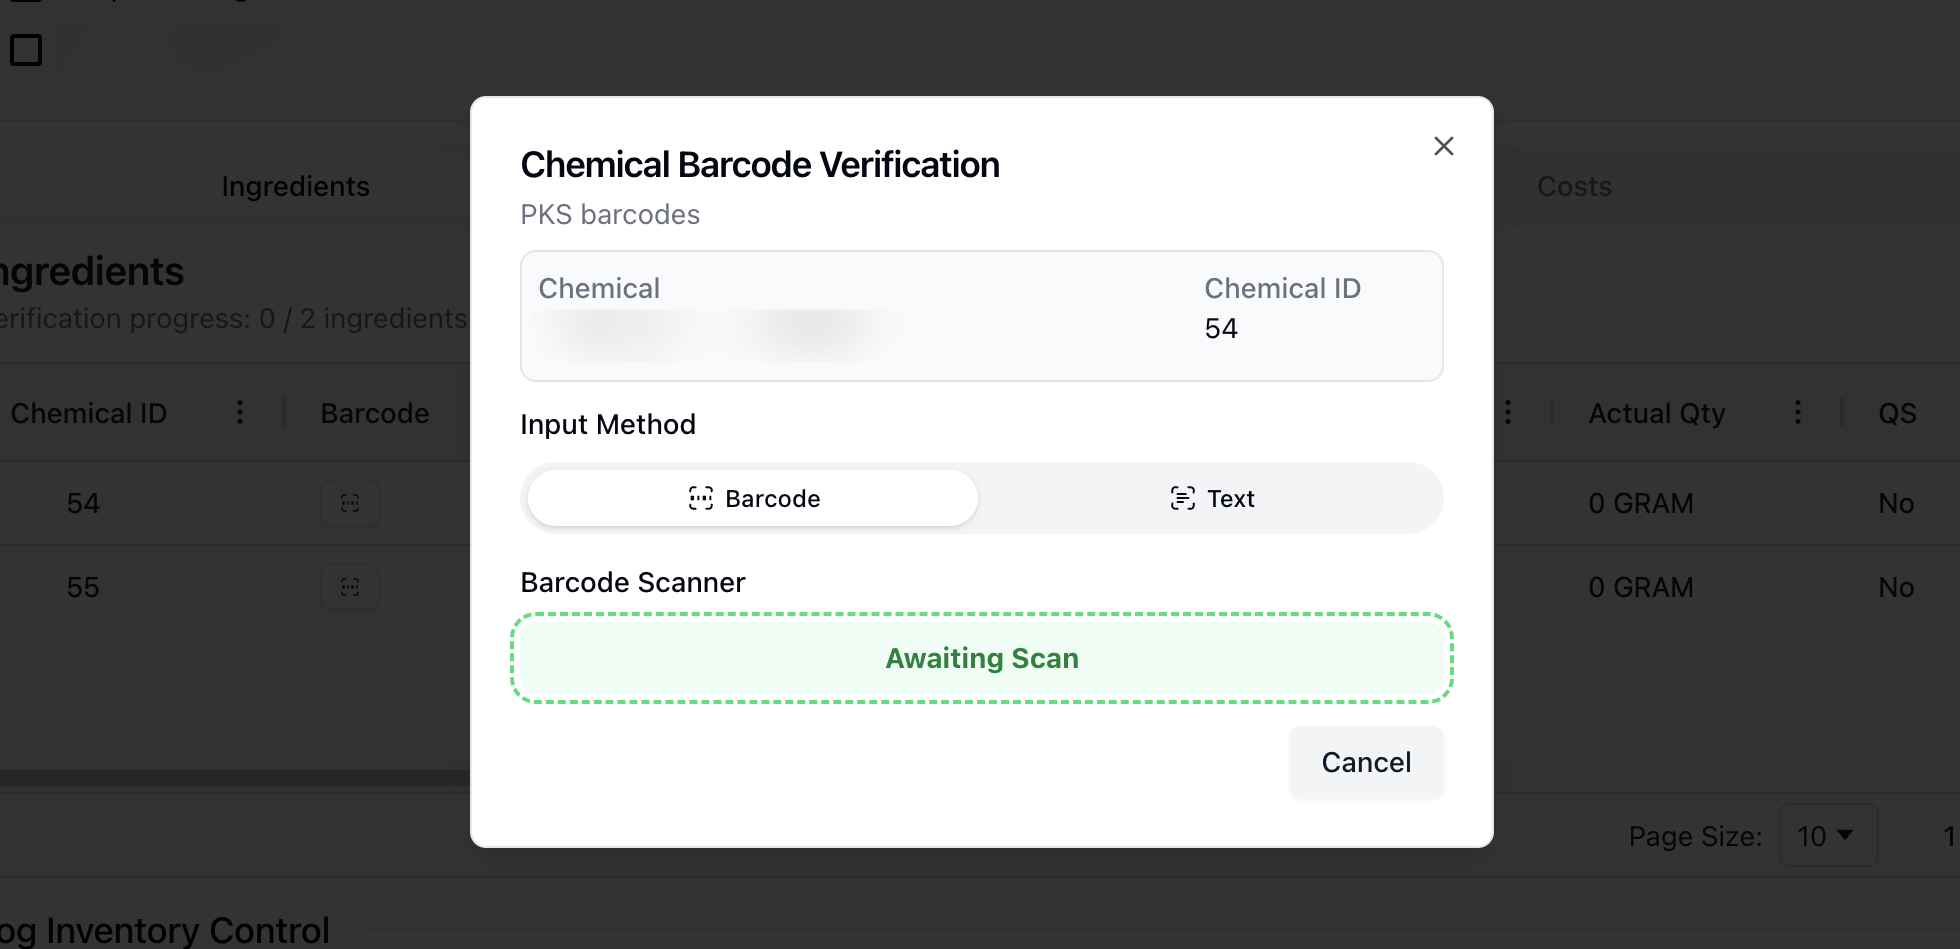Click the barcode icon in Barcode toggle

click(x=701, y=498)
